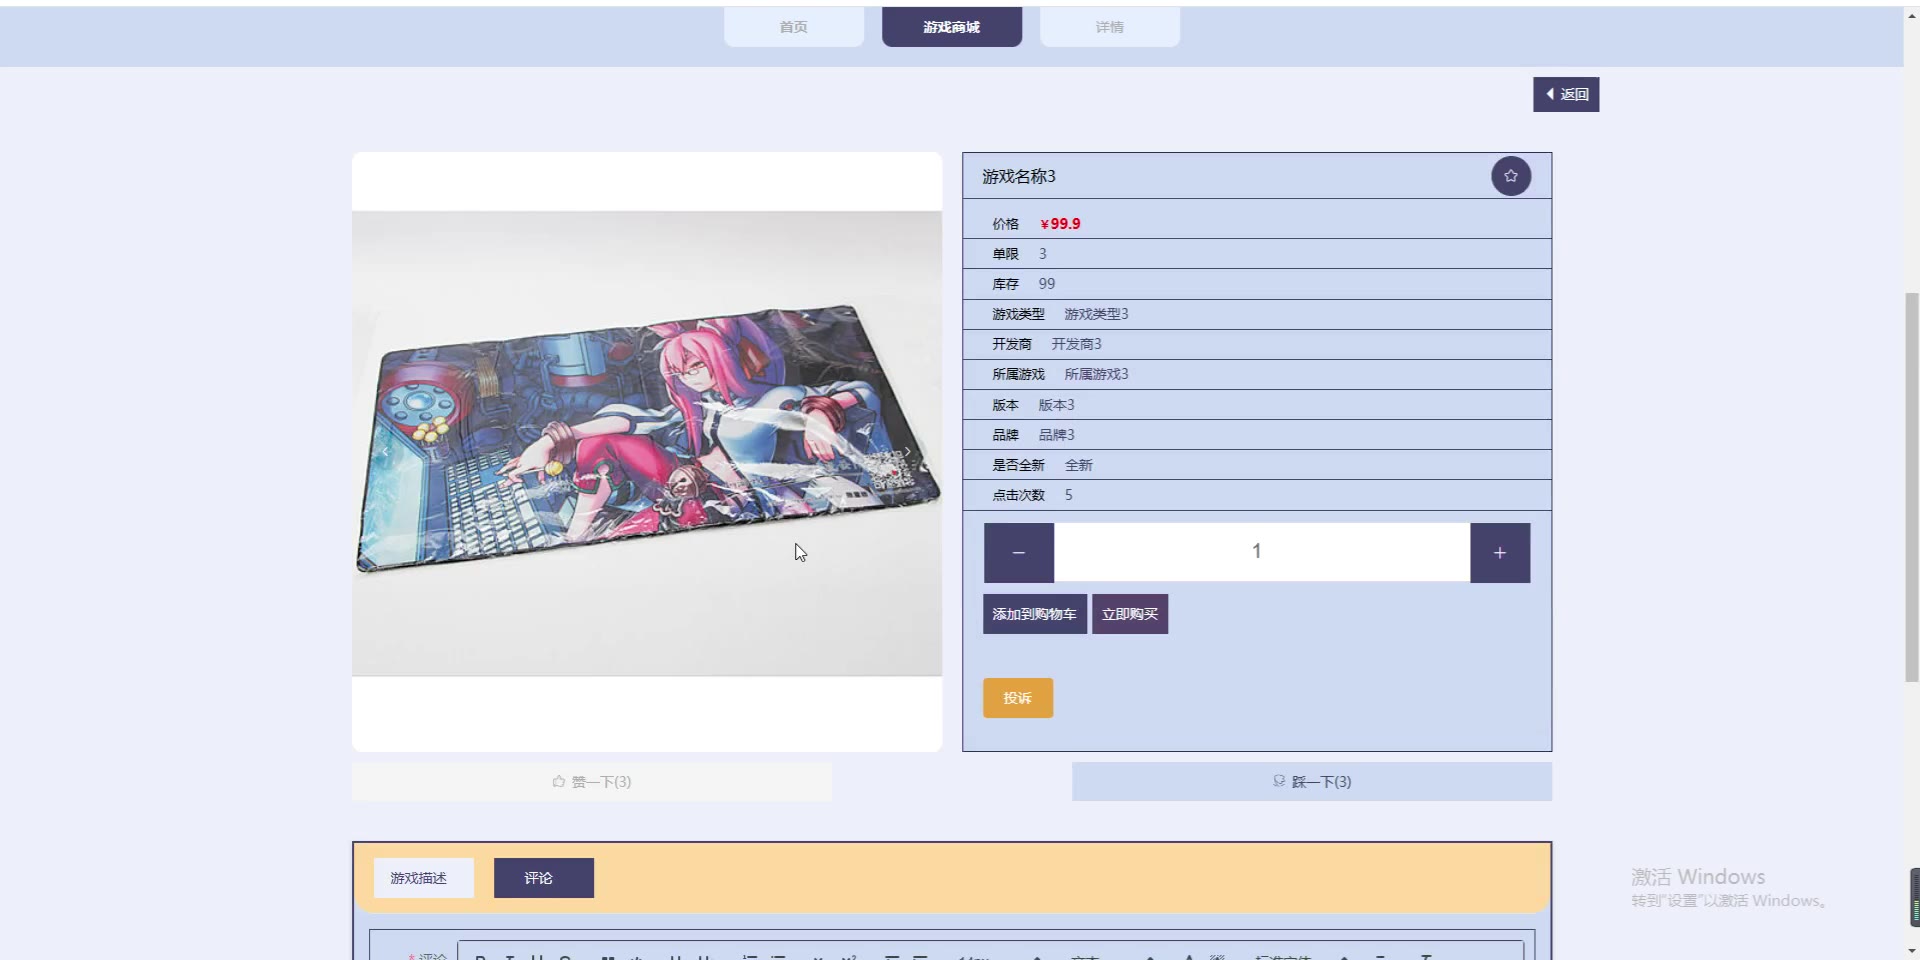1920x960 pixels.
Task: Click the 是否全新 label
Action: coord(1018,465)
